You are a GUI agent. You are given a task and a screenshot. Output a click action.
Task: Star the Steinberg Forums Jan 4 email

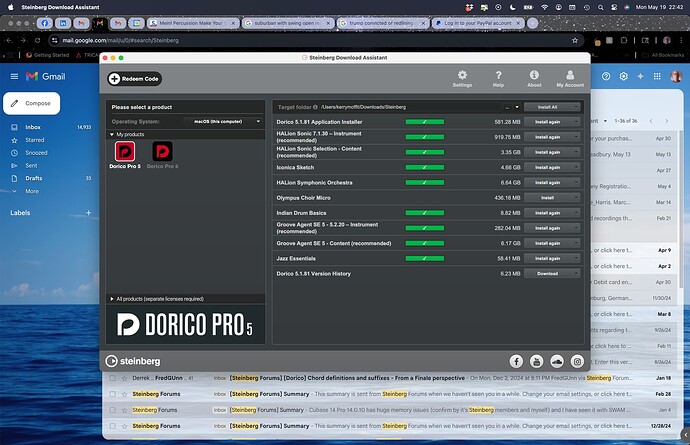(125, 410)
